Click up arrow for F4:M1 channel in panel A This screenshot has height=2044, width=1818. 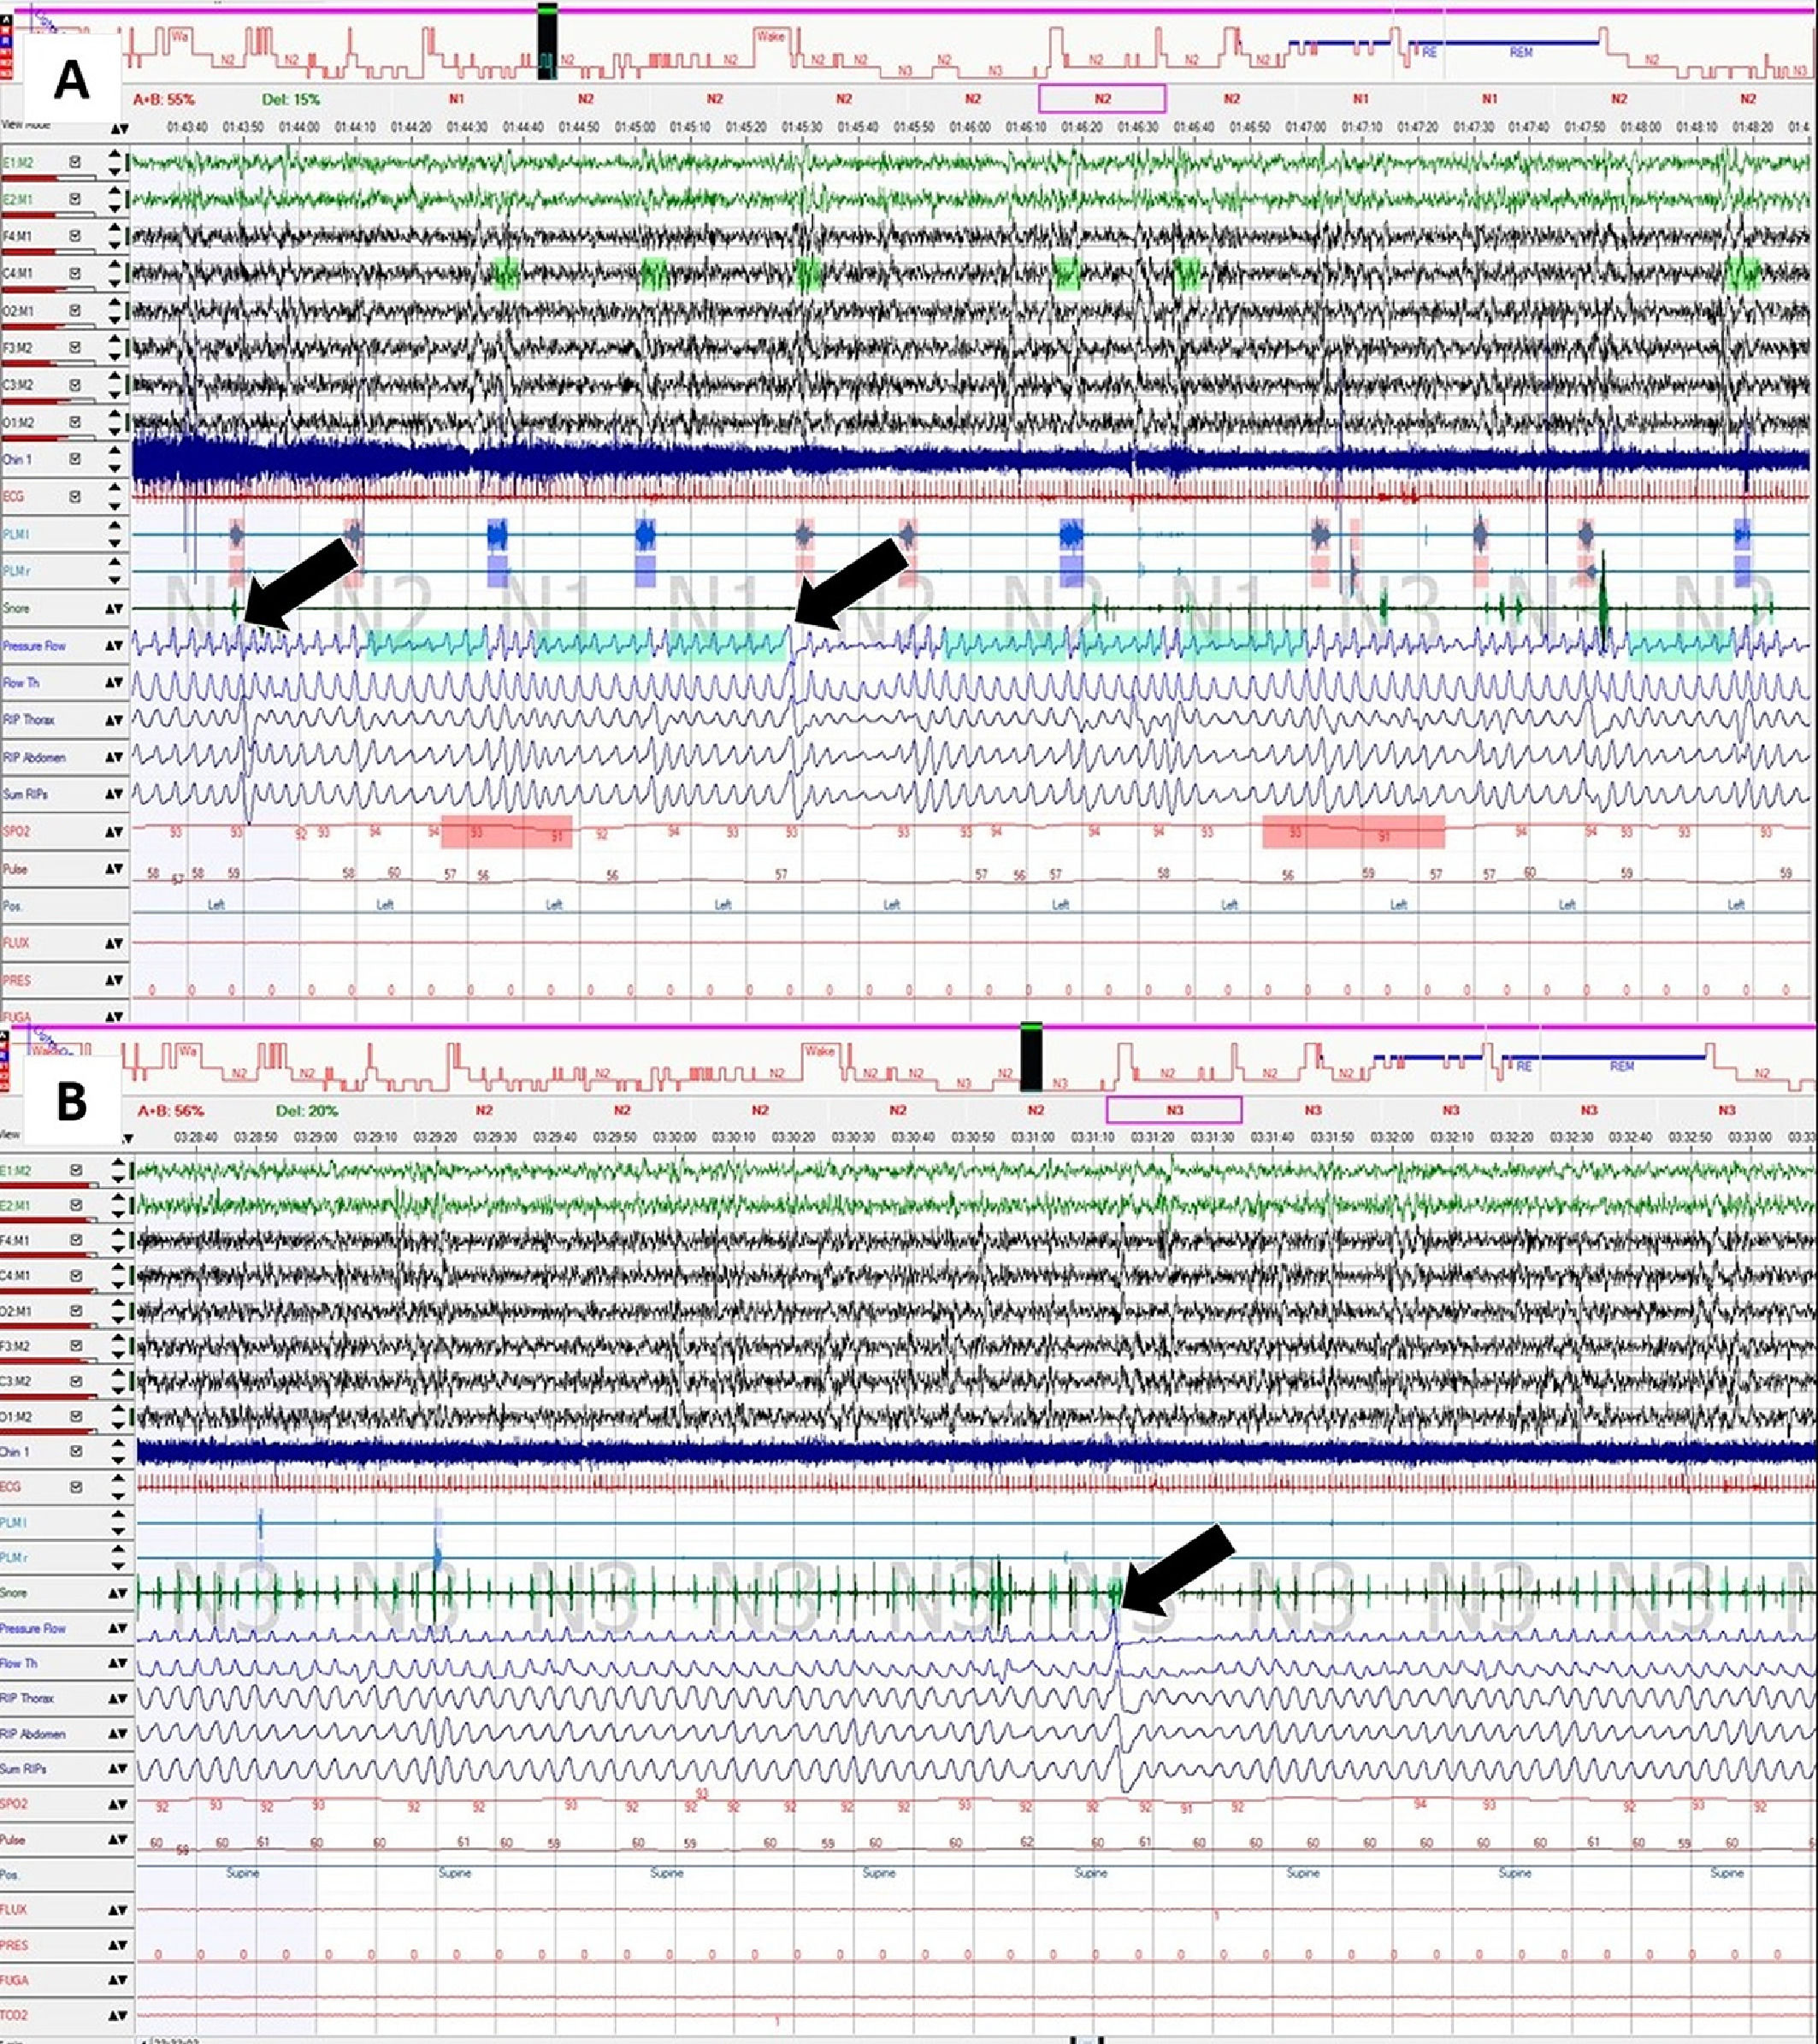[x=115, y=229]
